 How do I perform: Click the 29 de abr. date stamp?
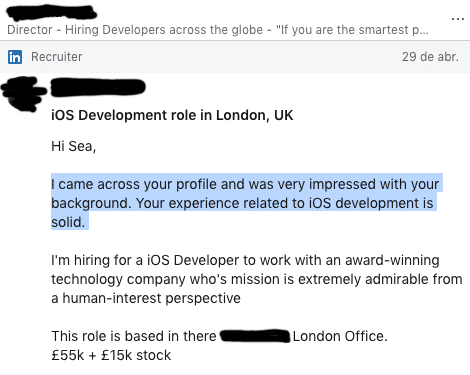[x=430, y=57]
